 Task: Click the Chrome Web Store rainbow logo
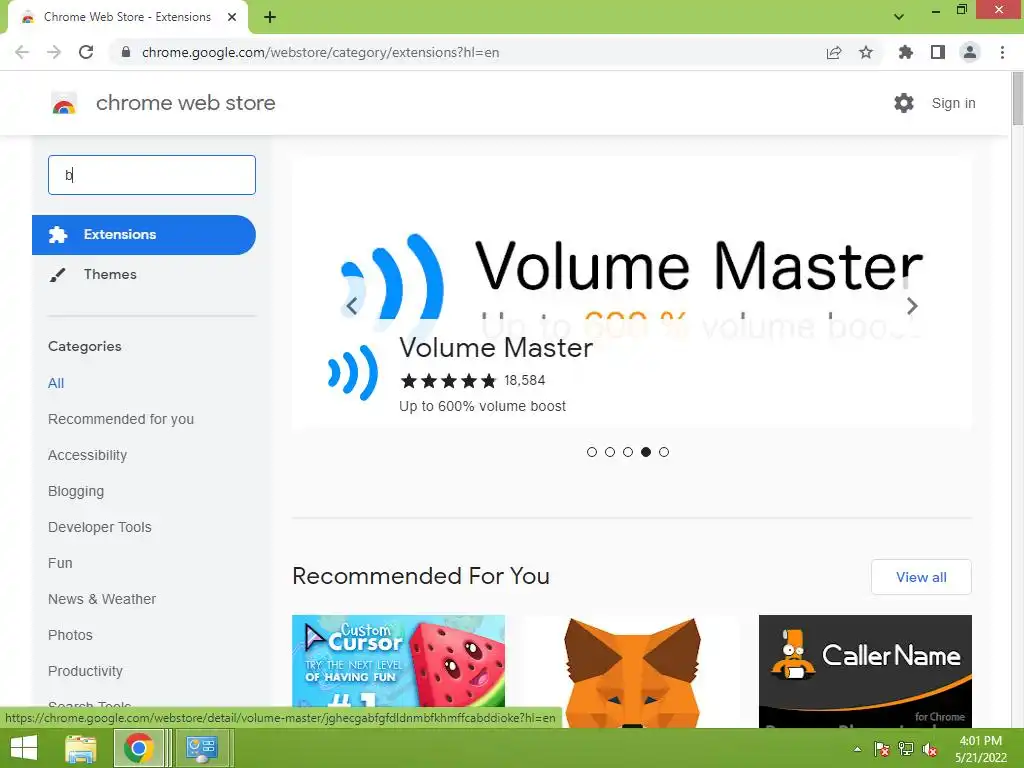[64, 103]
